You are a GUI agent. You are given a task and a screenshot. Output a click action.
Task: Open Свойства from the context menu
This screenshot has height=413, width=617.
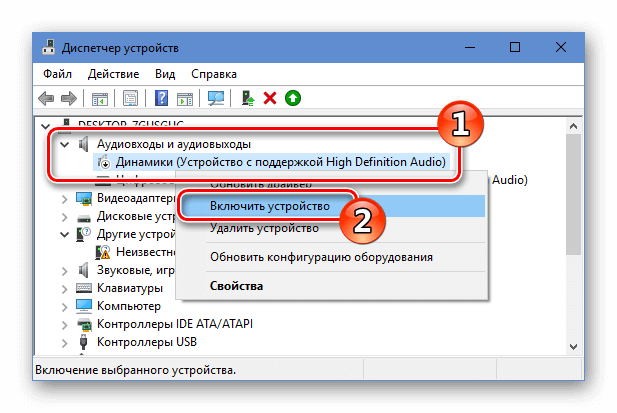(x=332, y=286)
